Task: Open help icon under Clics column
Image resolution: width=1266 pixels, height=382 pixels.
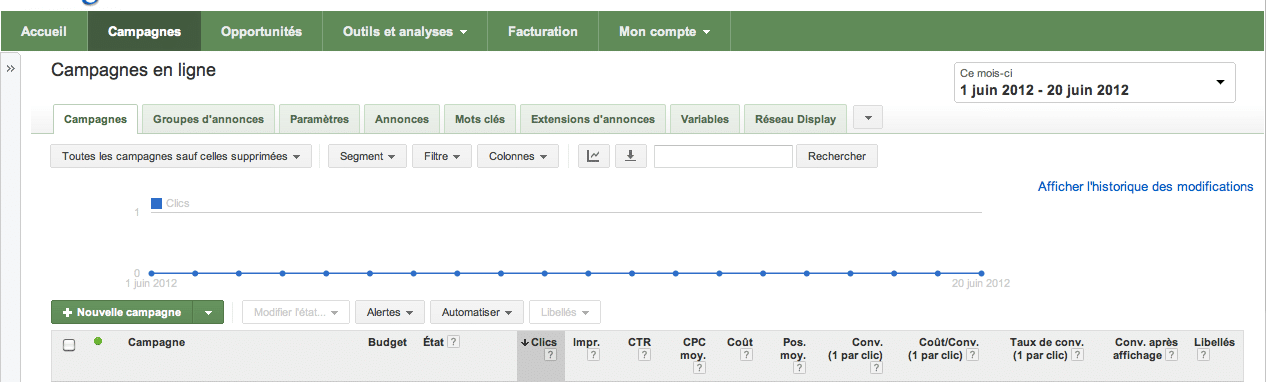Action: pos(550,356)
